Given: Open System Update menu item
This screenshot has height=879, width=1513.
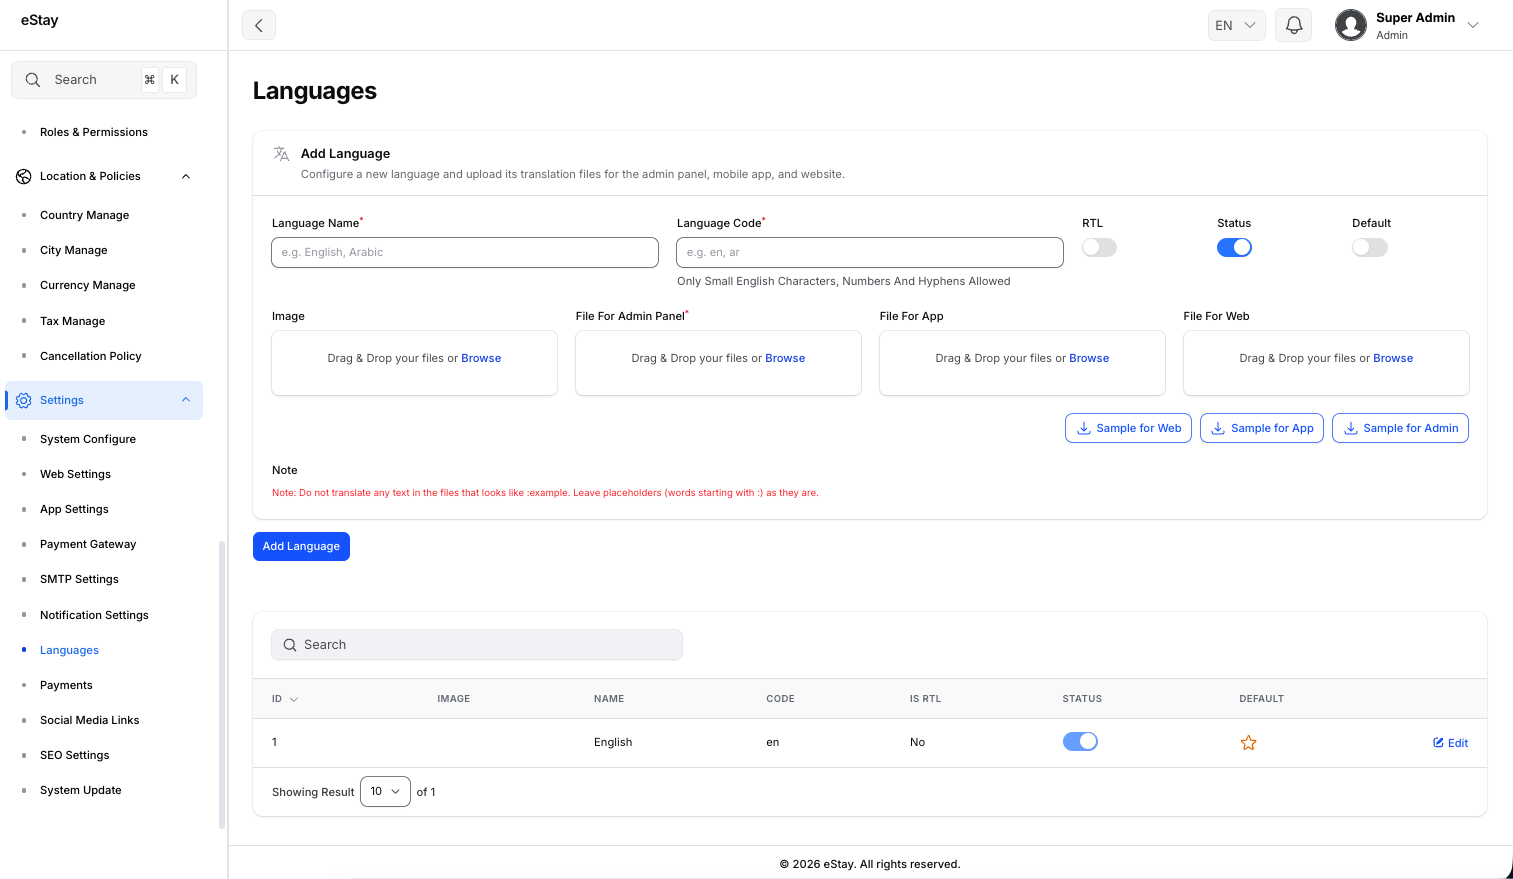Looking at the screenshot, I should click(81, 790).
